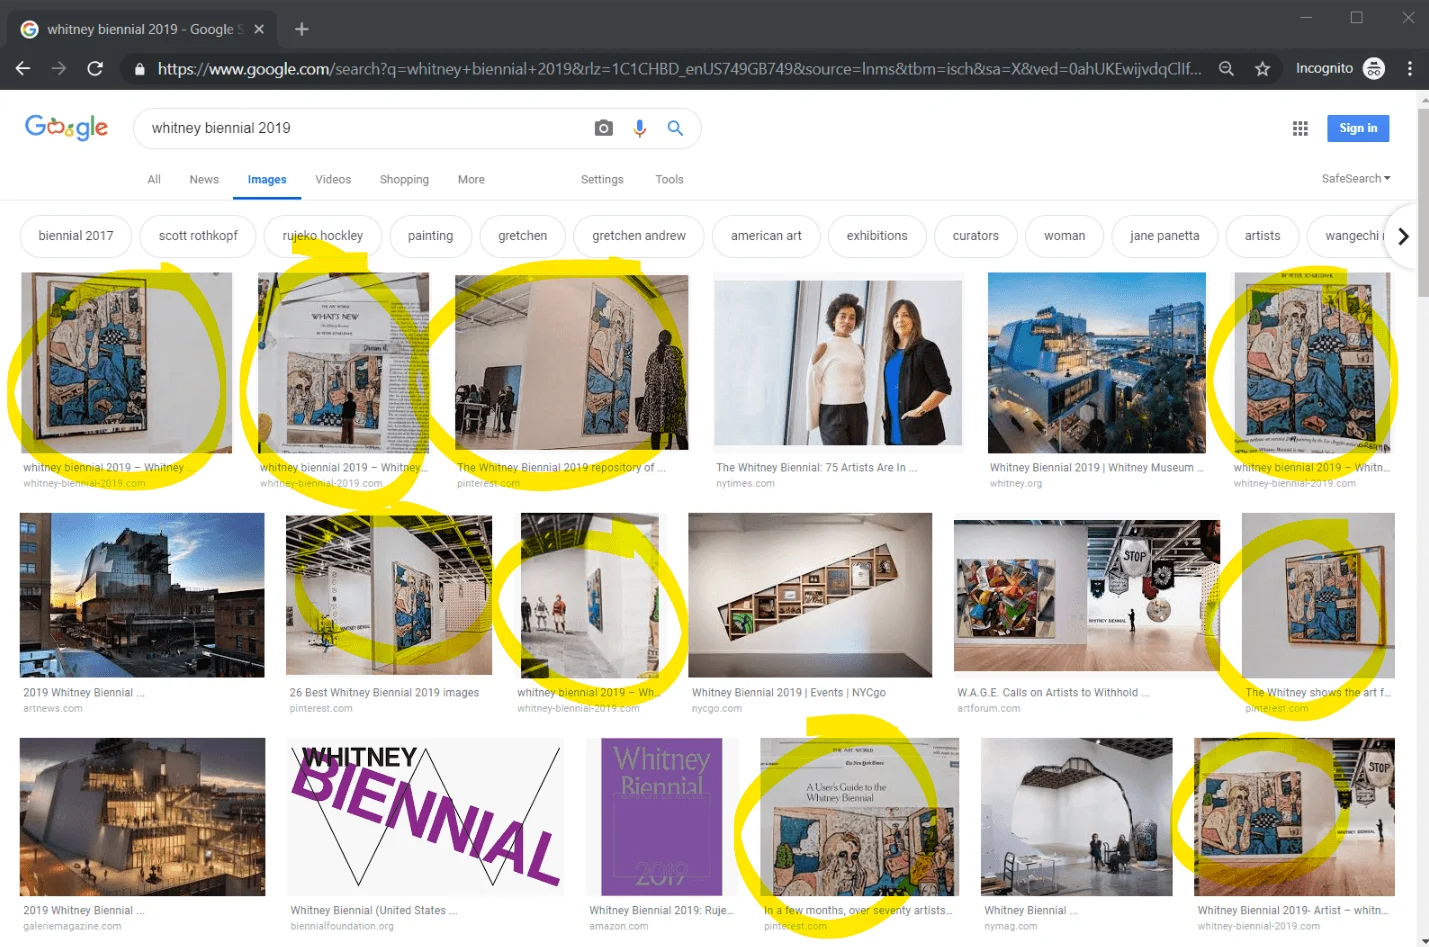Expand the SafeSearch dropdown

tap(1356, 179)
